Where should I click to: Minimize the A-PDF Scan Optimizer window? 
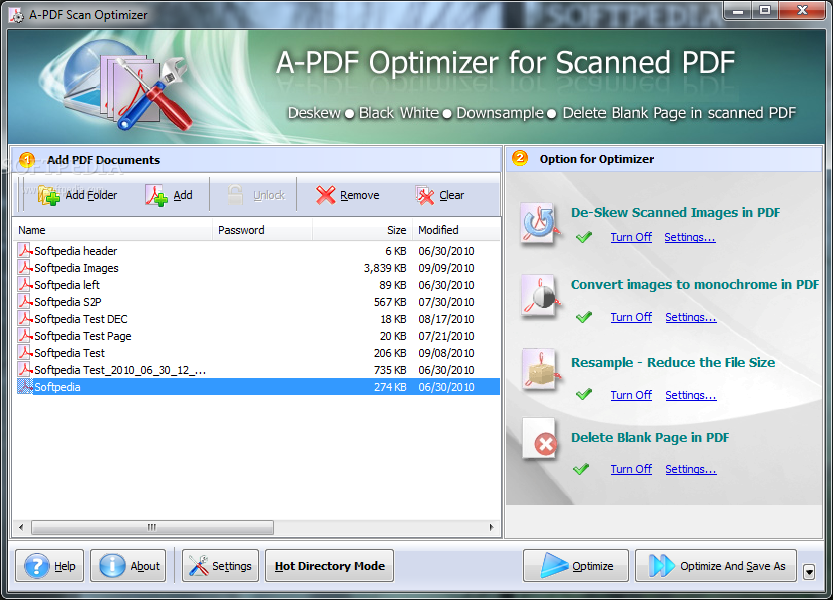(738, 11)
